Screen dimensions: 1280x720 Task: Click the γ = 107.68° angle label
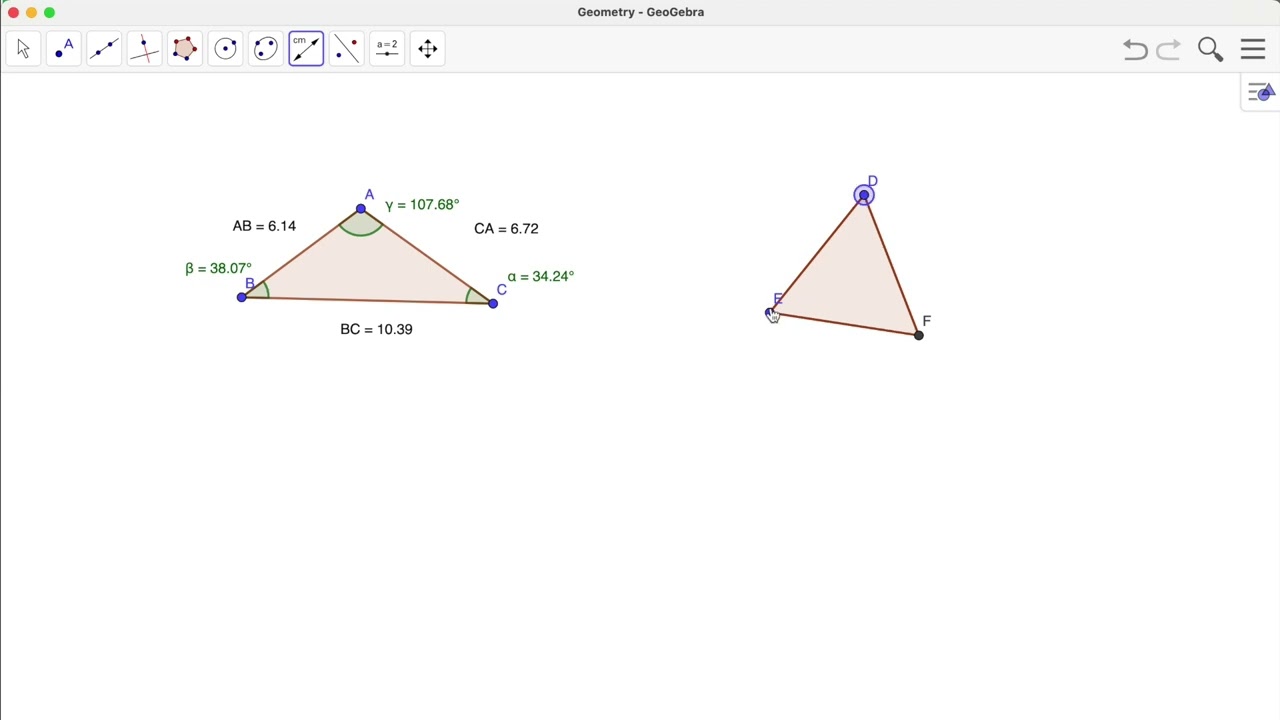[x=422, y=204]
